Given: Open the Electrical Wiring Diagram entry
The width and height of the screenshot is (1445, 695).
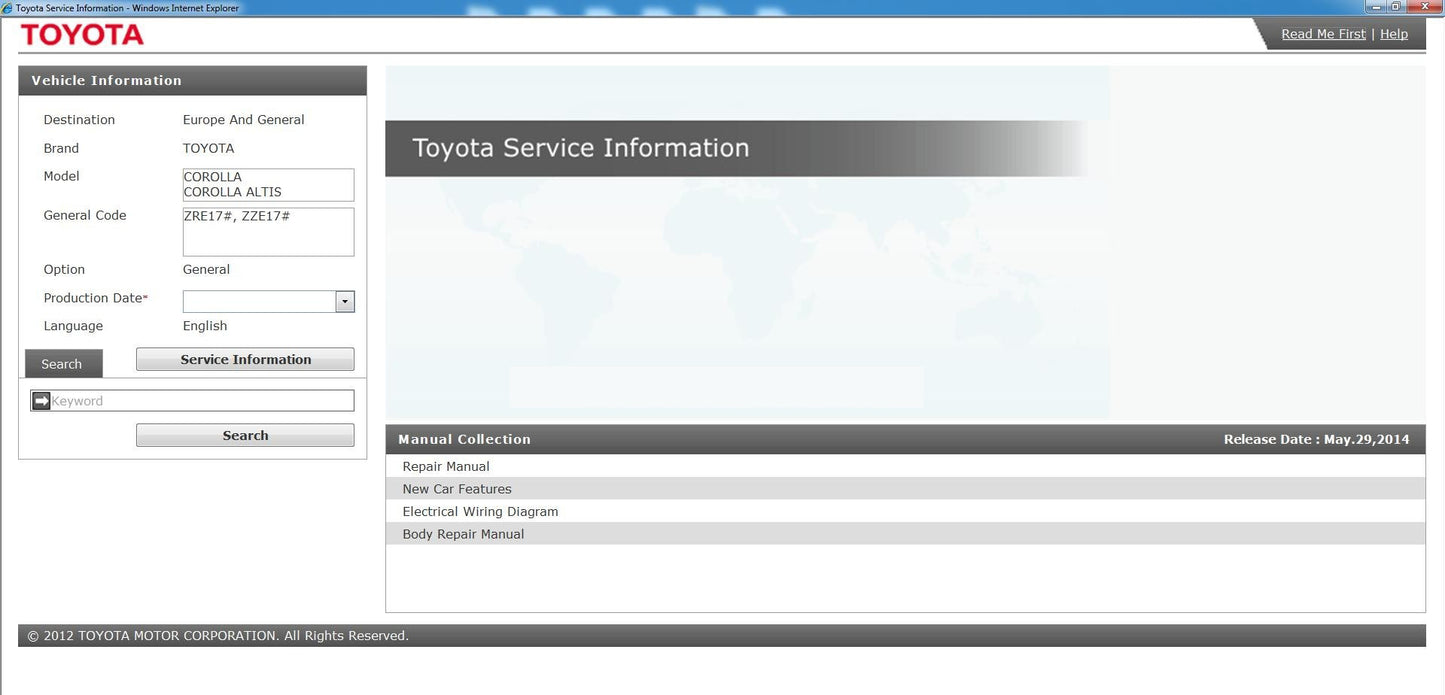Looking at the screenshot, I should click(480, 511).
